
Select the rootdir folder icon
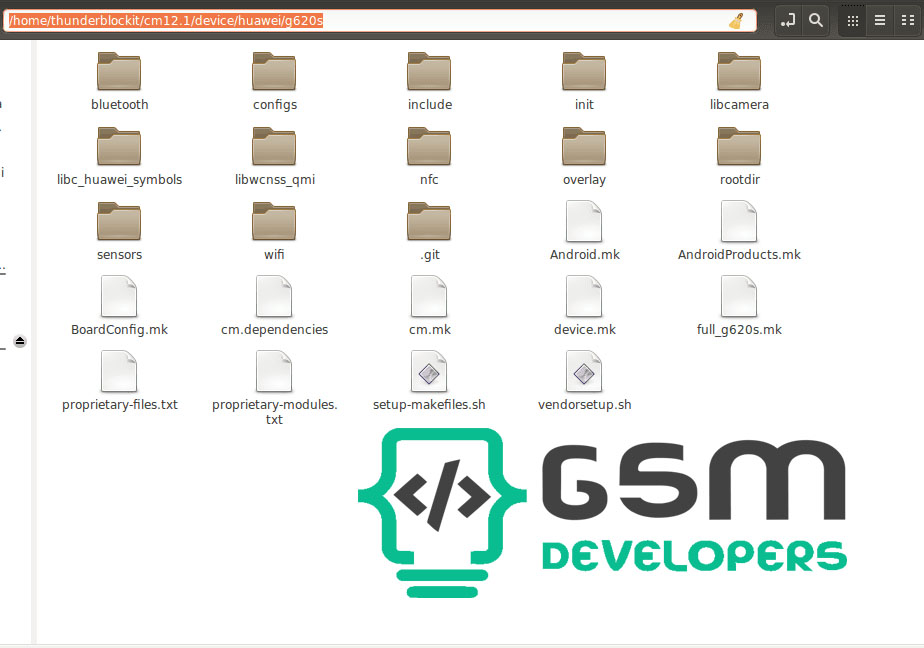(x=739, y=146)
